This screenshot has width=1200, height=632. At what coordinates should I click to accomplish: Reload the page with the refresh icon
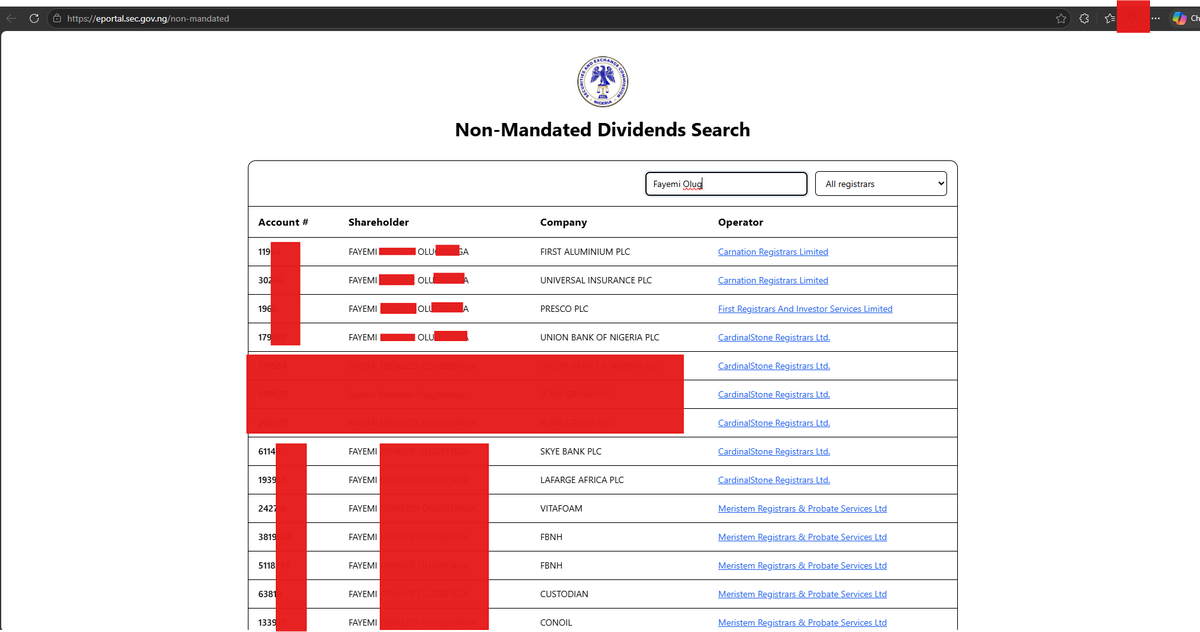pos(34,18)
